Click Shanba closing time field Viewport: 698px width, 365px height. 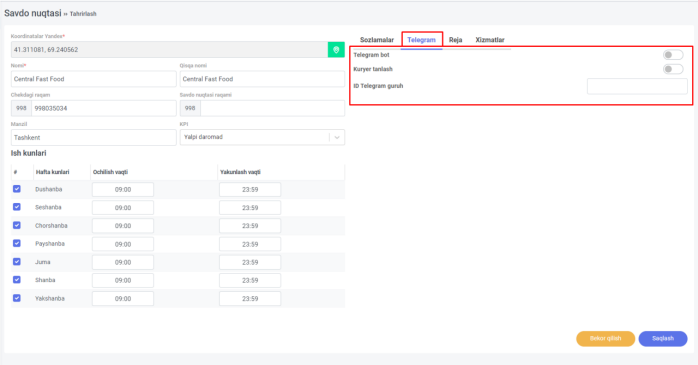click(250, 280)
